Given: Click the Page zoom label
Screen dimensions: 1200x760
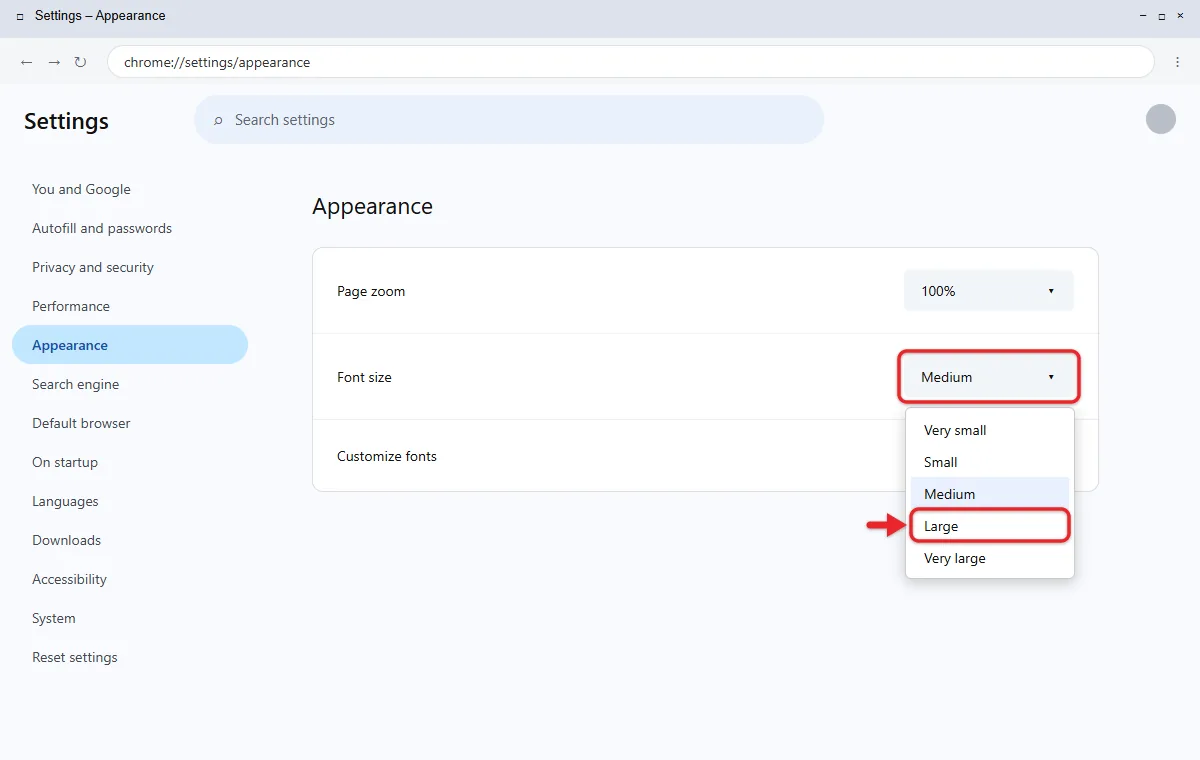Looking at the screenshot, I should pos(371,291).
